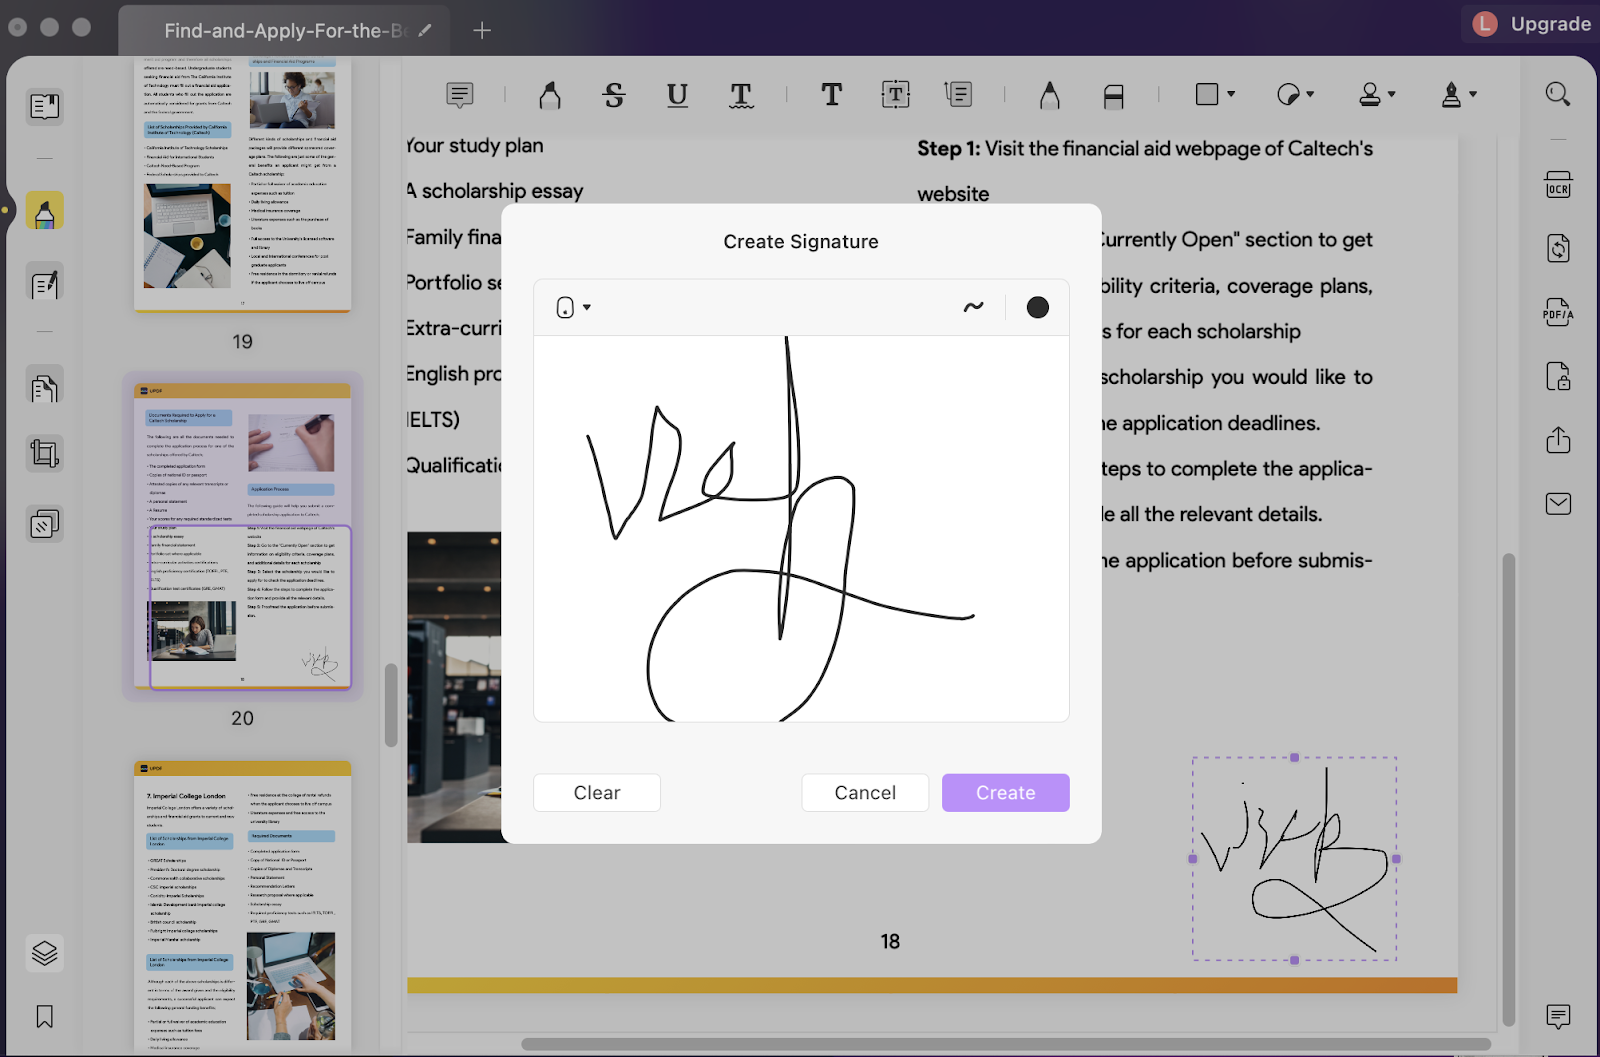Viewport: 1600px width, 1057px height.
Task: Pick the black signature color swatch
Action: click(1037, 307)
